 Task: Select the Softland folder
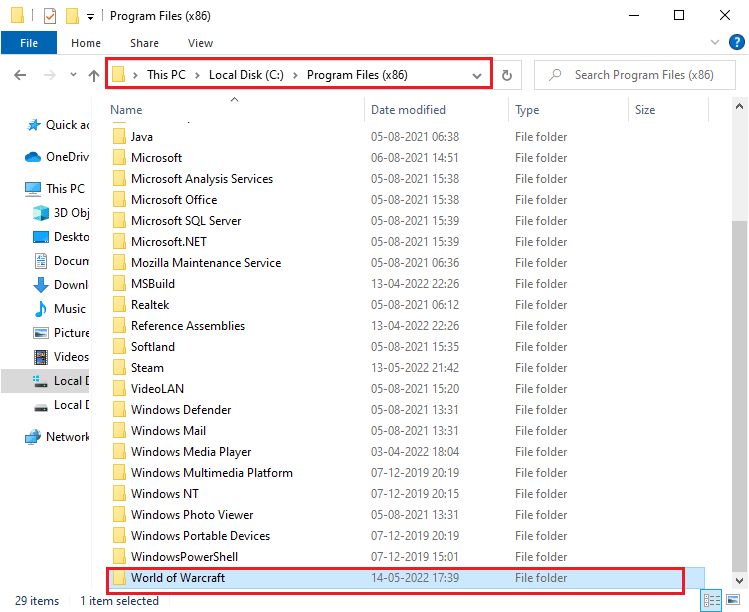(x=153, y=347)
